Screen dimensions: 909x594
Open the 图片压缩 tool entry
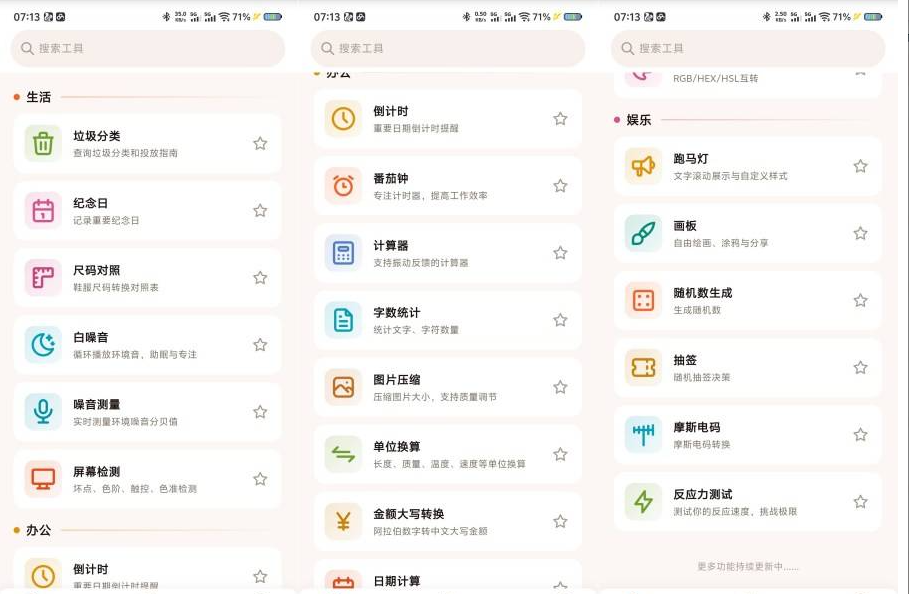448,387
